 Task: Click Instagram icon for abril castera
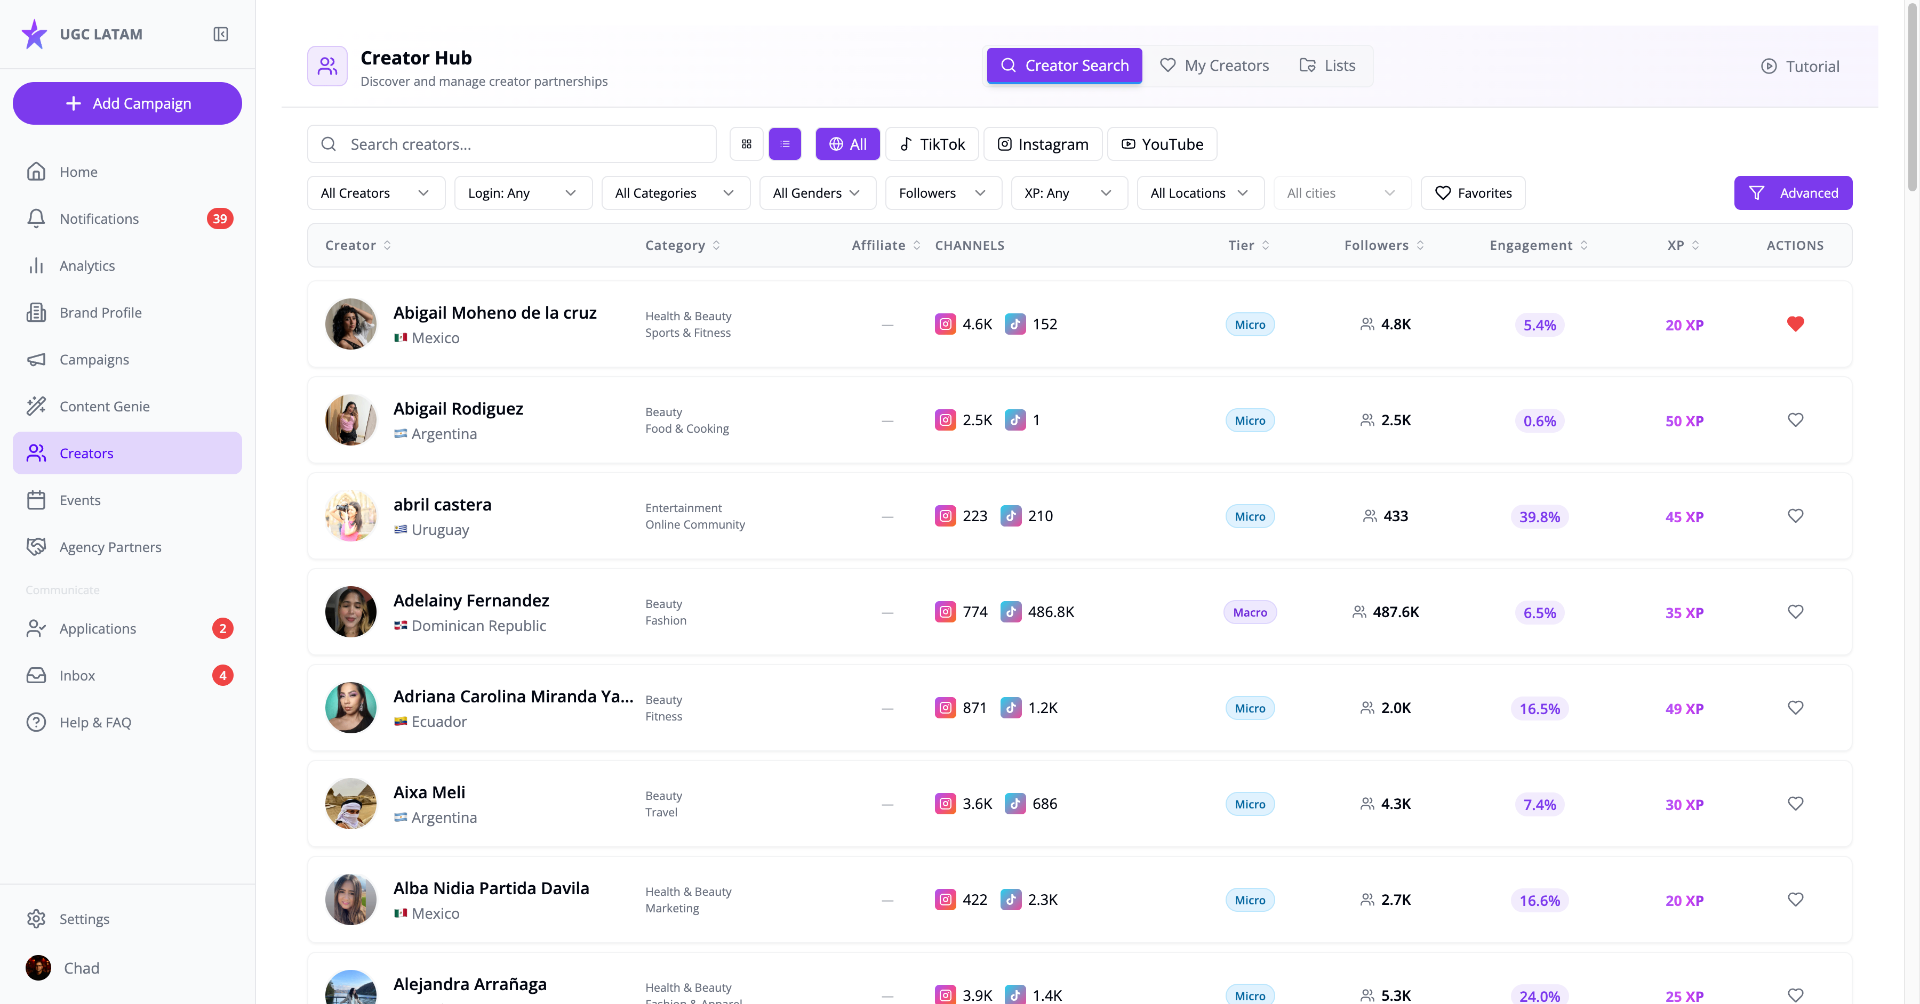point(945,516)
